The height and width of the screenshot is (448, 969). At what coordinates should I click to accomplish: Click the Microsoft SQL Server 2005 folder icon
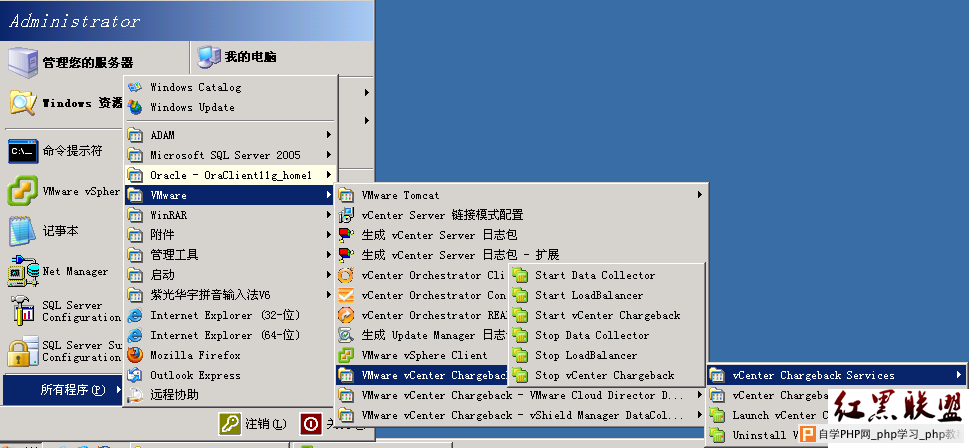[x=135, y=155]
